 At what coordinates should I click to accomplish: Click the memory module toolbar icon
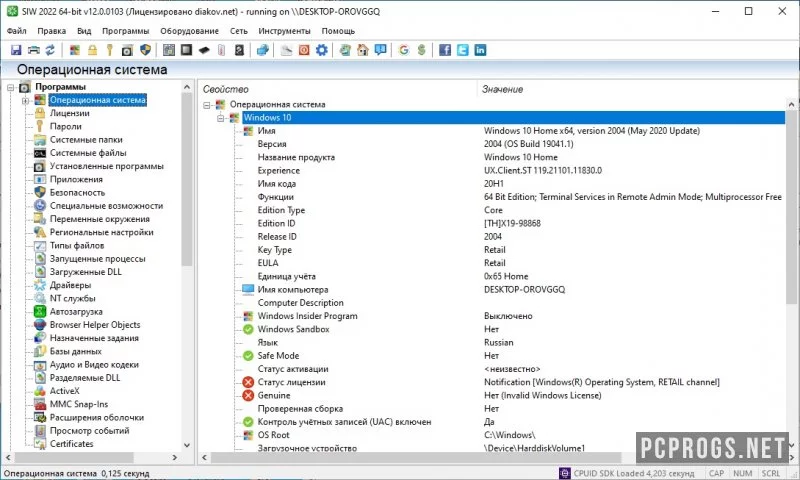204,50
